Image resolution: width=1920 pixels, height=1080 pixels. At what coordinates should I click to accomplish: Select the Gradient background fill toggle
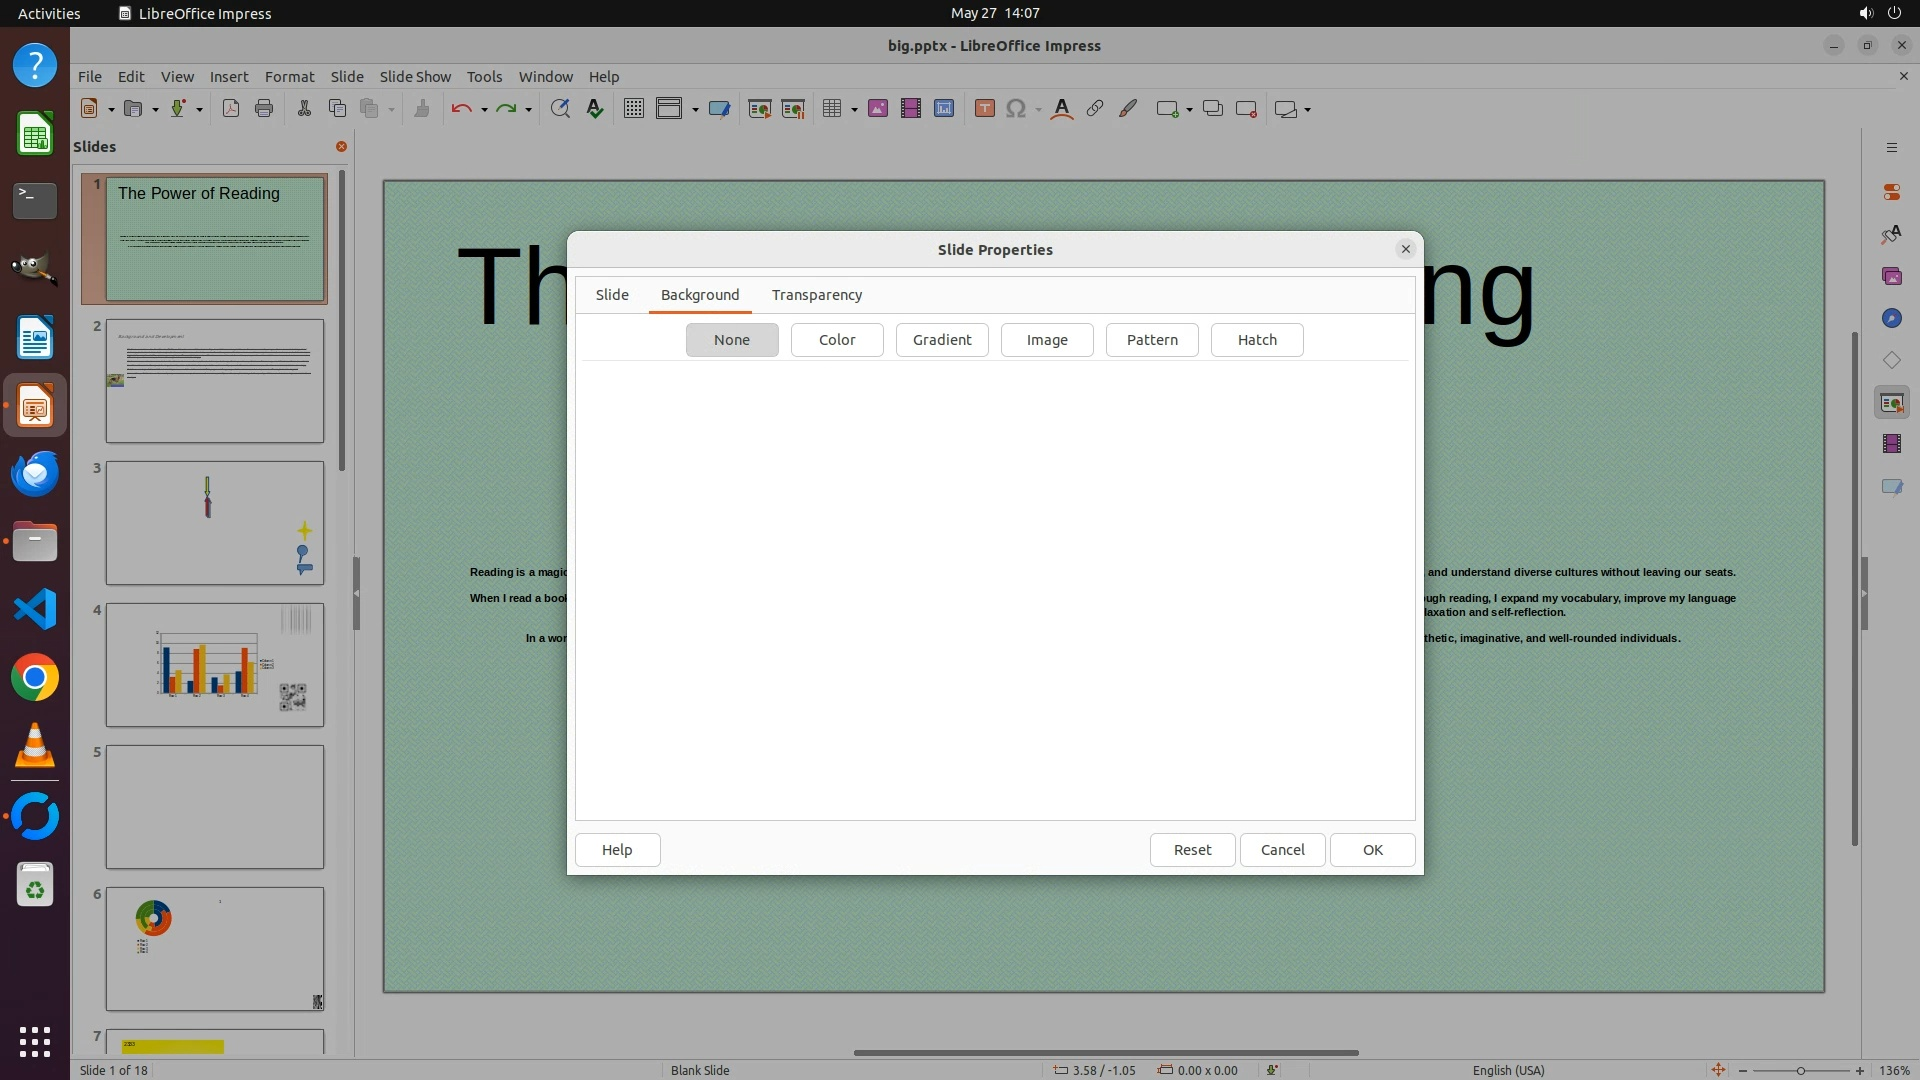tap(942, 340)
